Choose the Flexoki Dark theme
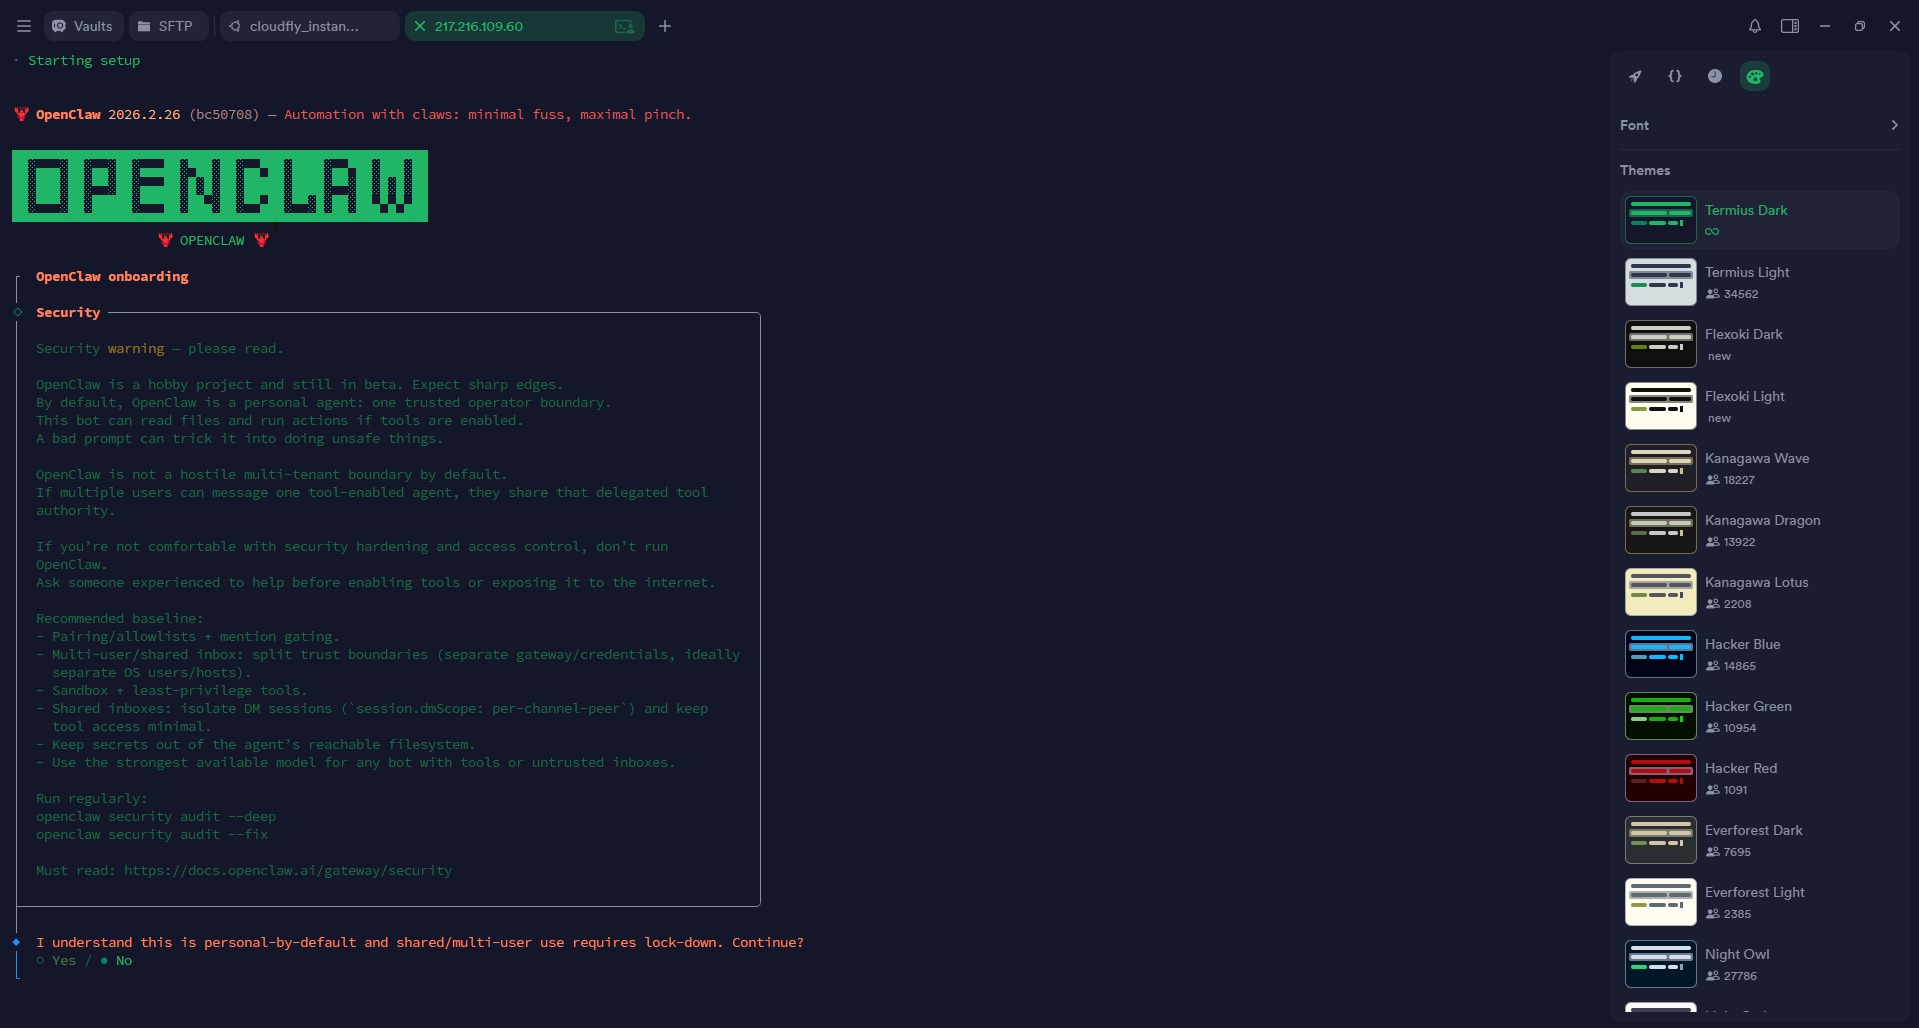 click(x=1759, y=344)
